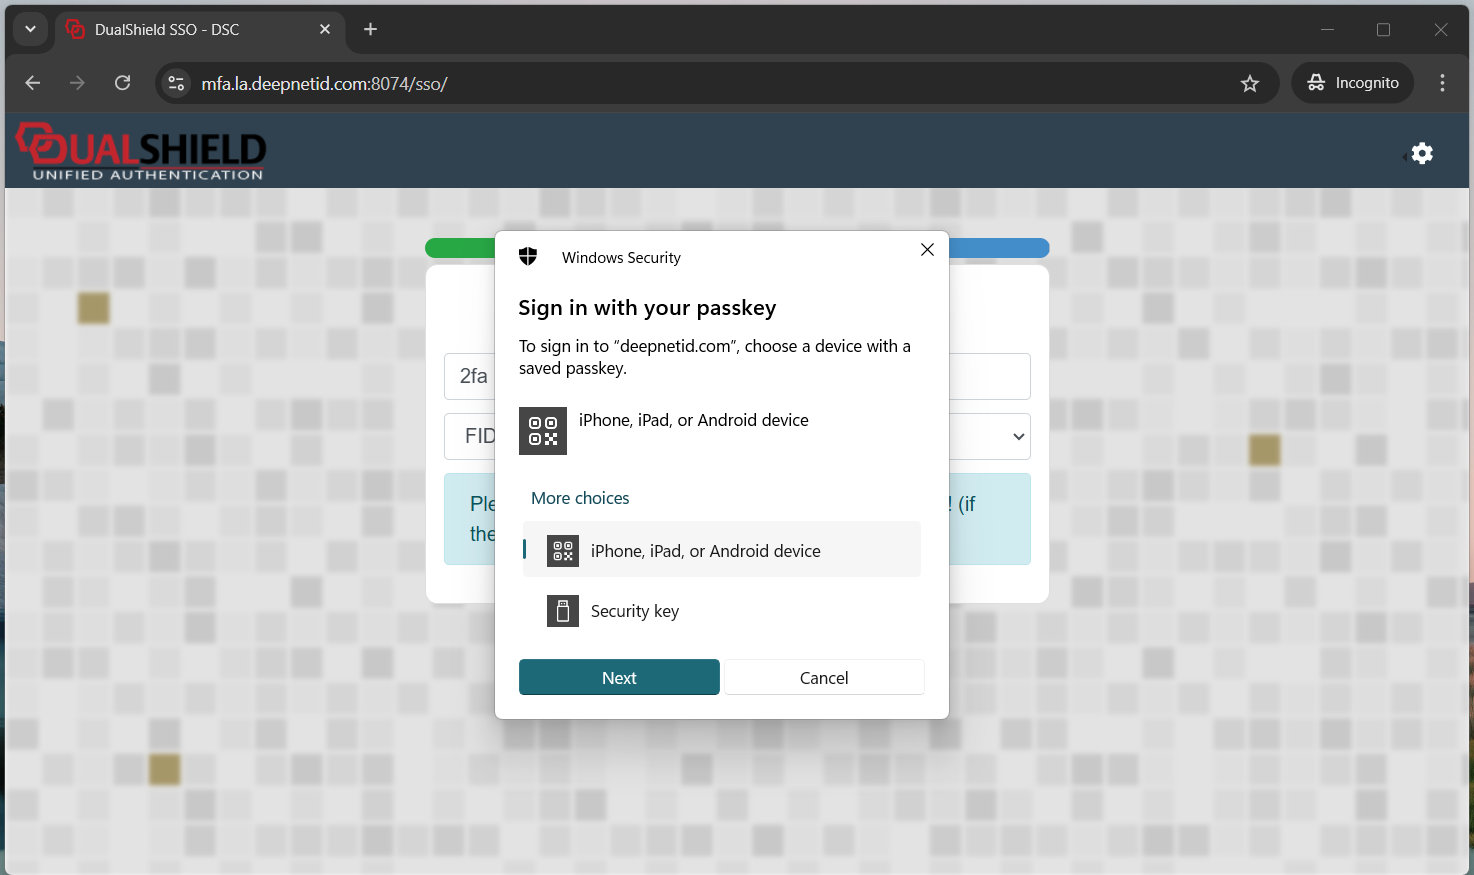The image size is (1474, 875).
Task: Open the tab search dropdown arrow
Action: 30,29
